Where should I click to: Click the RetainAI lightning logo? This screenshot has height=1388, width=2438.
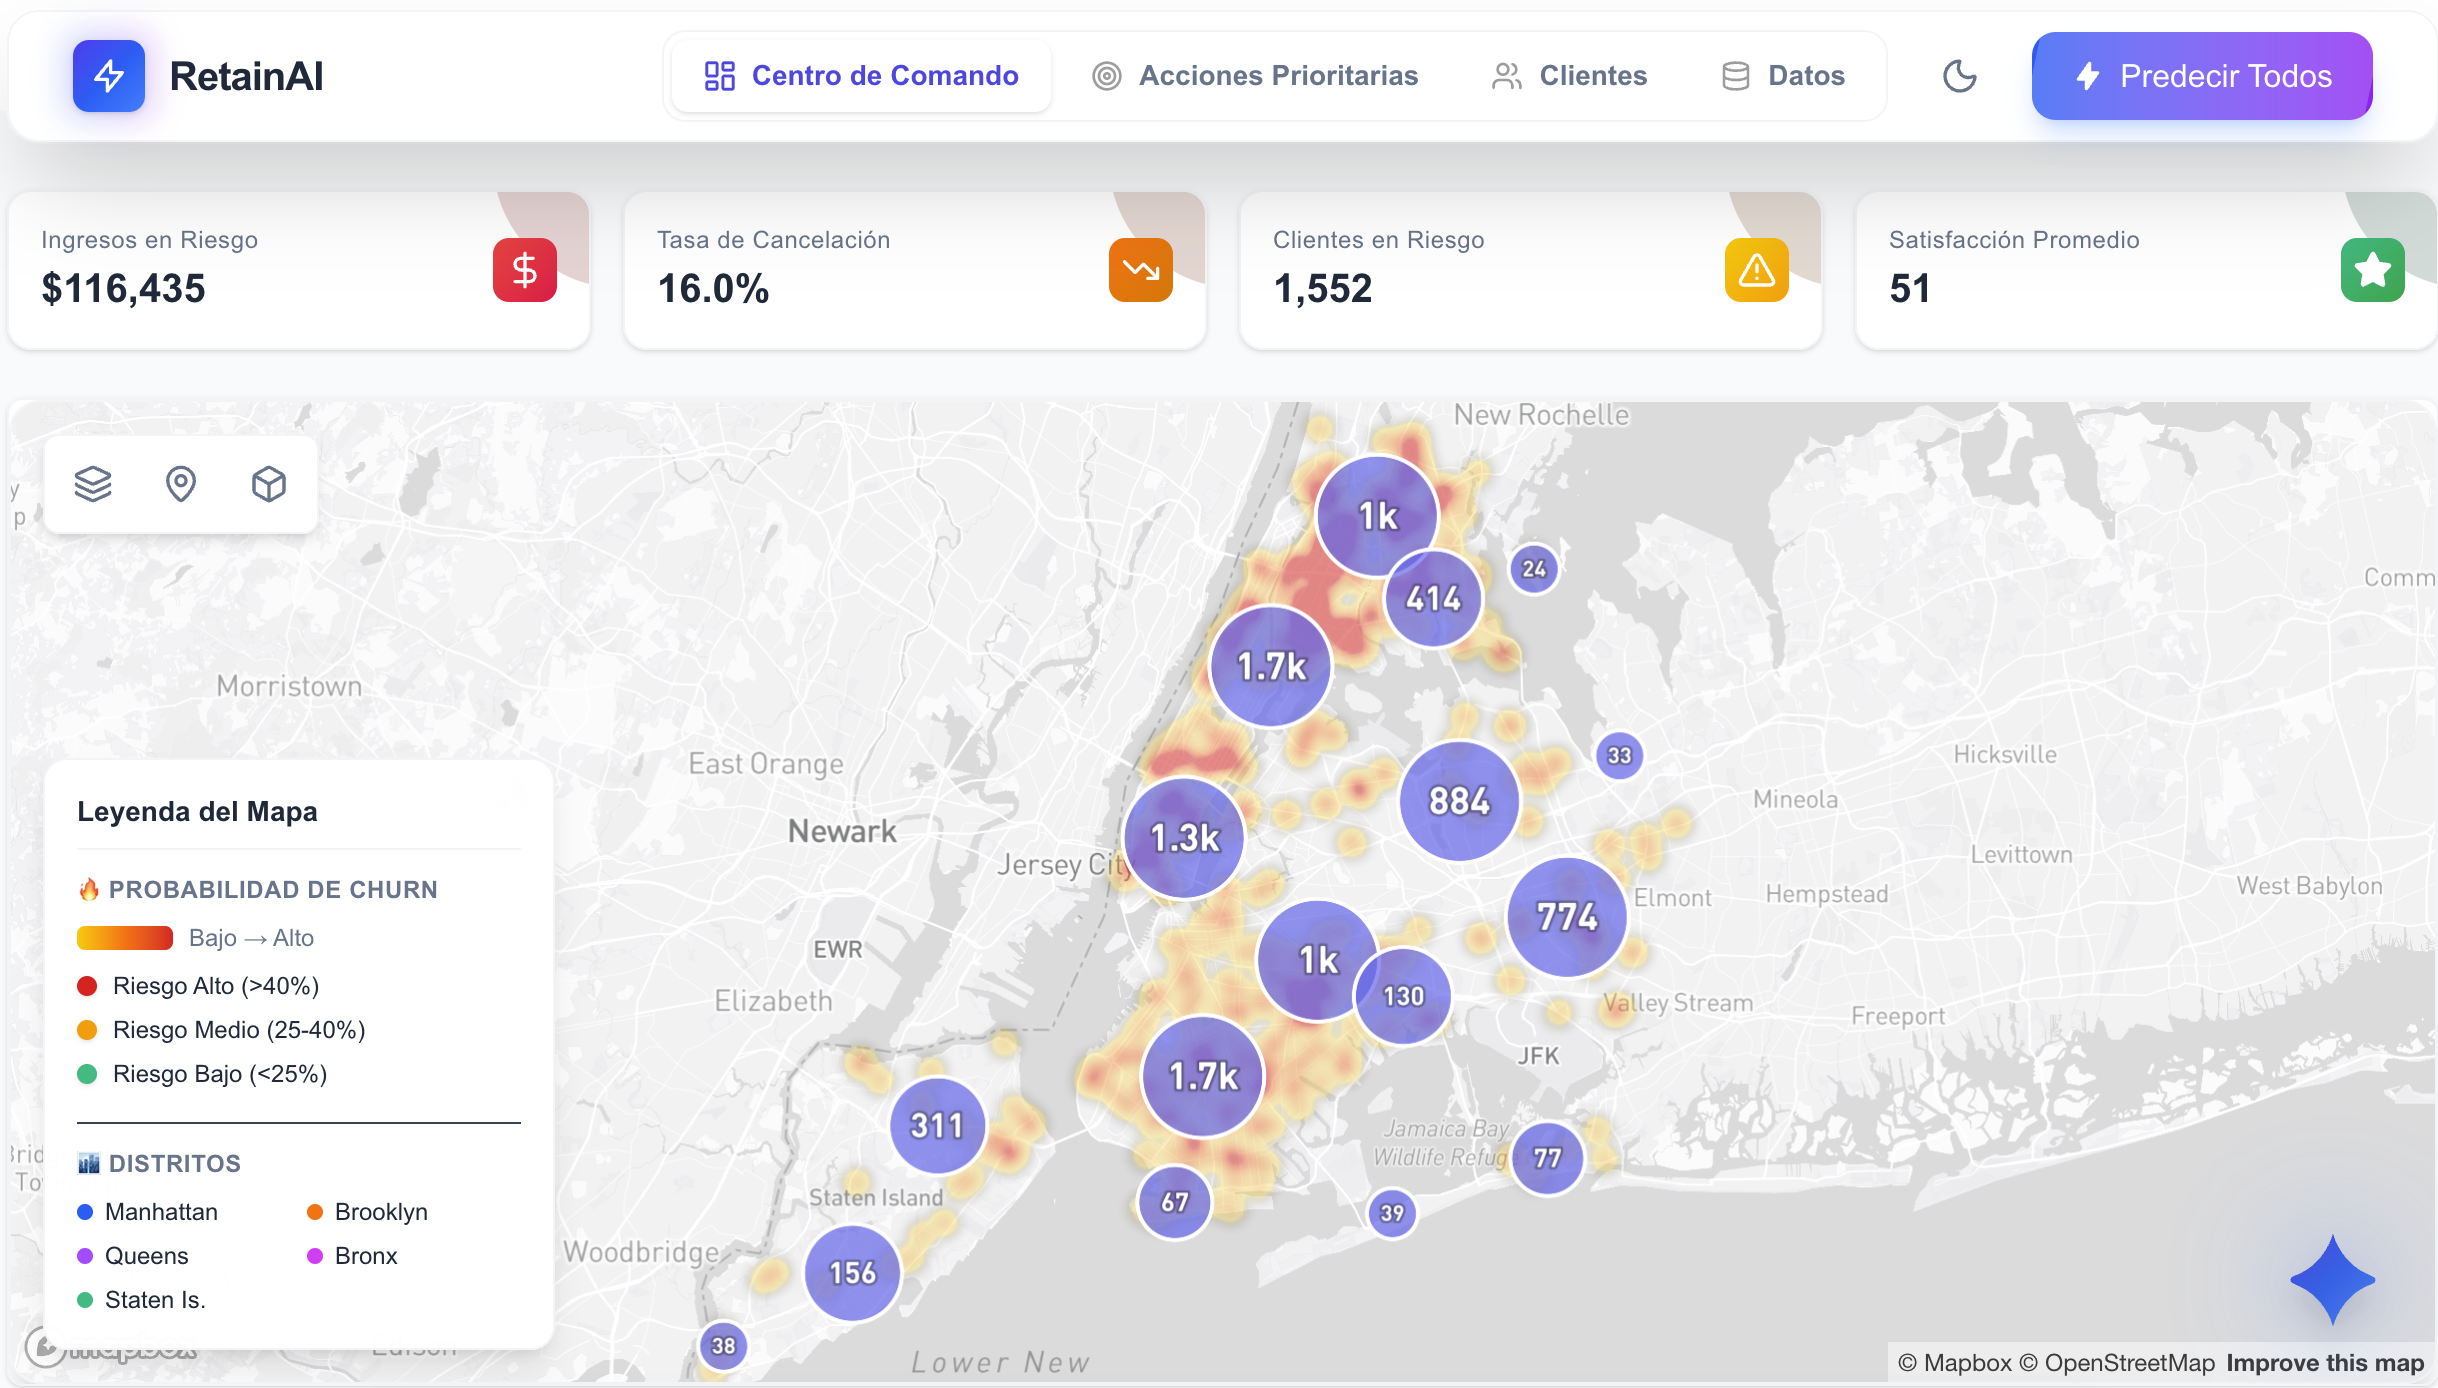tap(109, 76)
